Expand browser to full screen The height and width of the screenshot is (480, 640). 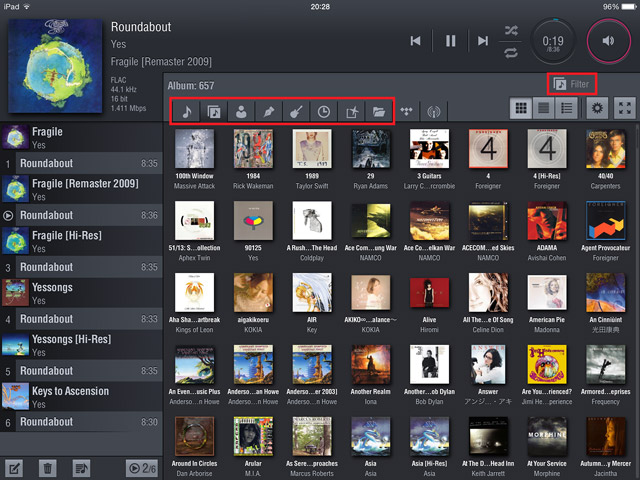click(623, 108)
